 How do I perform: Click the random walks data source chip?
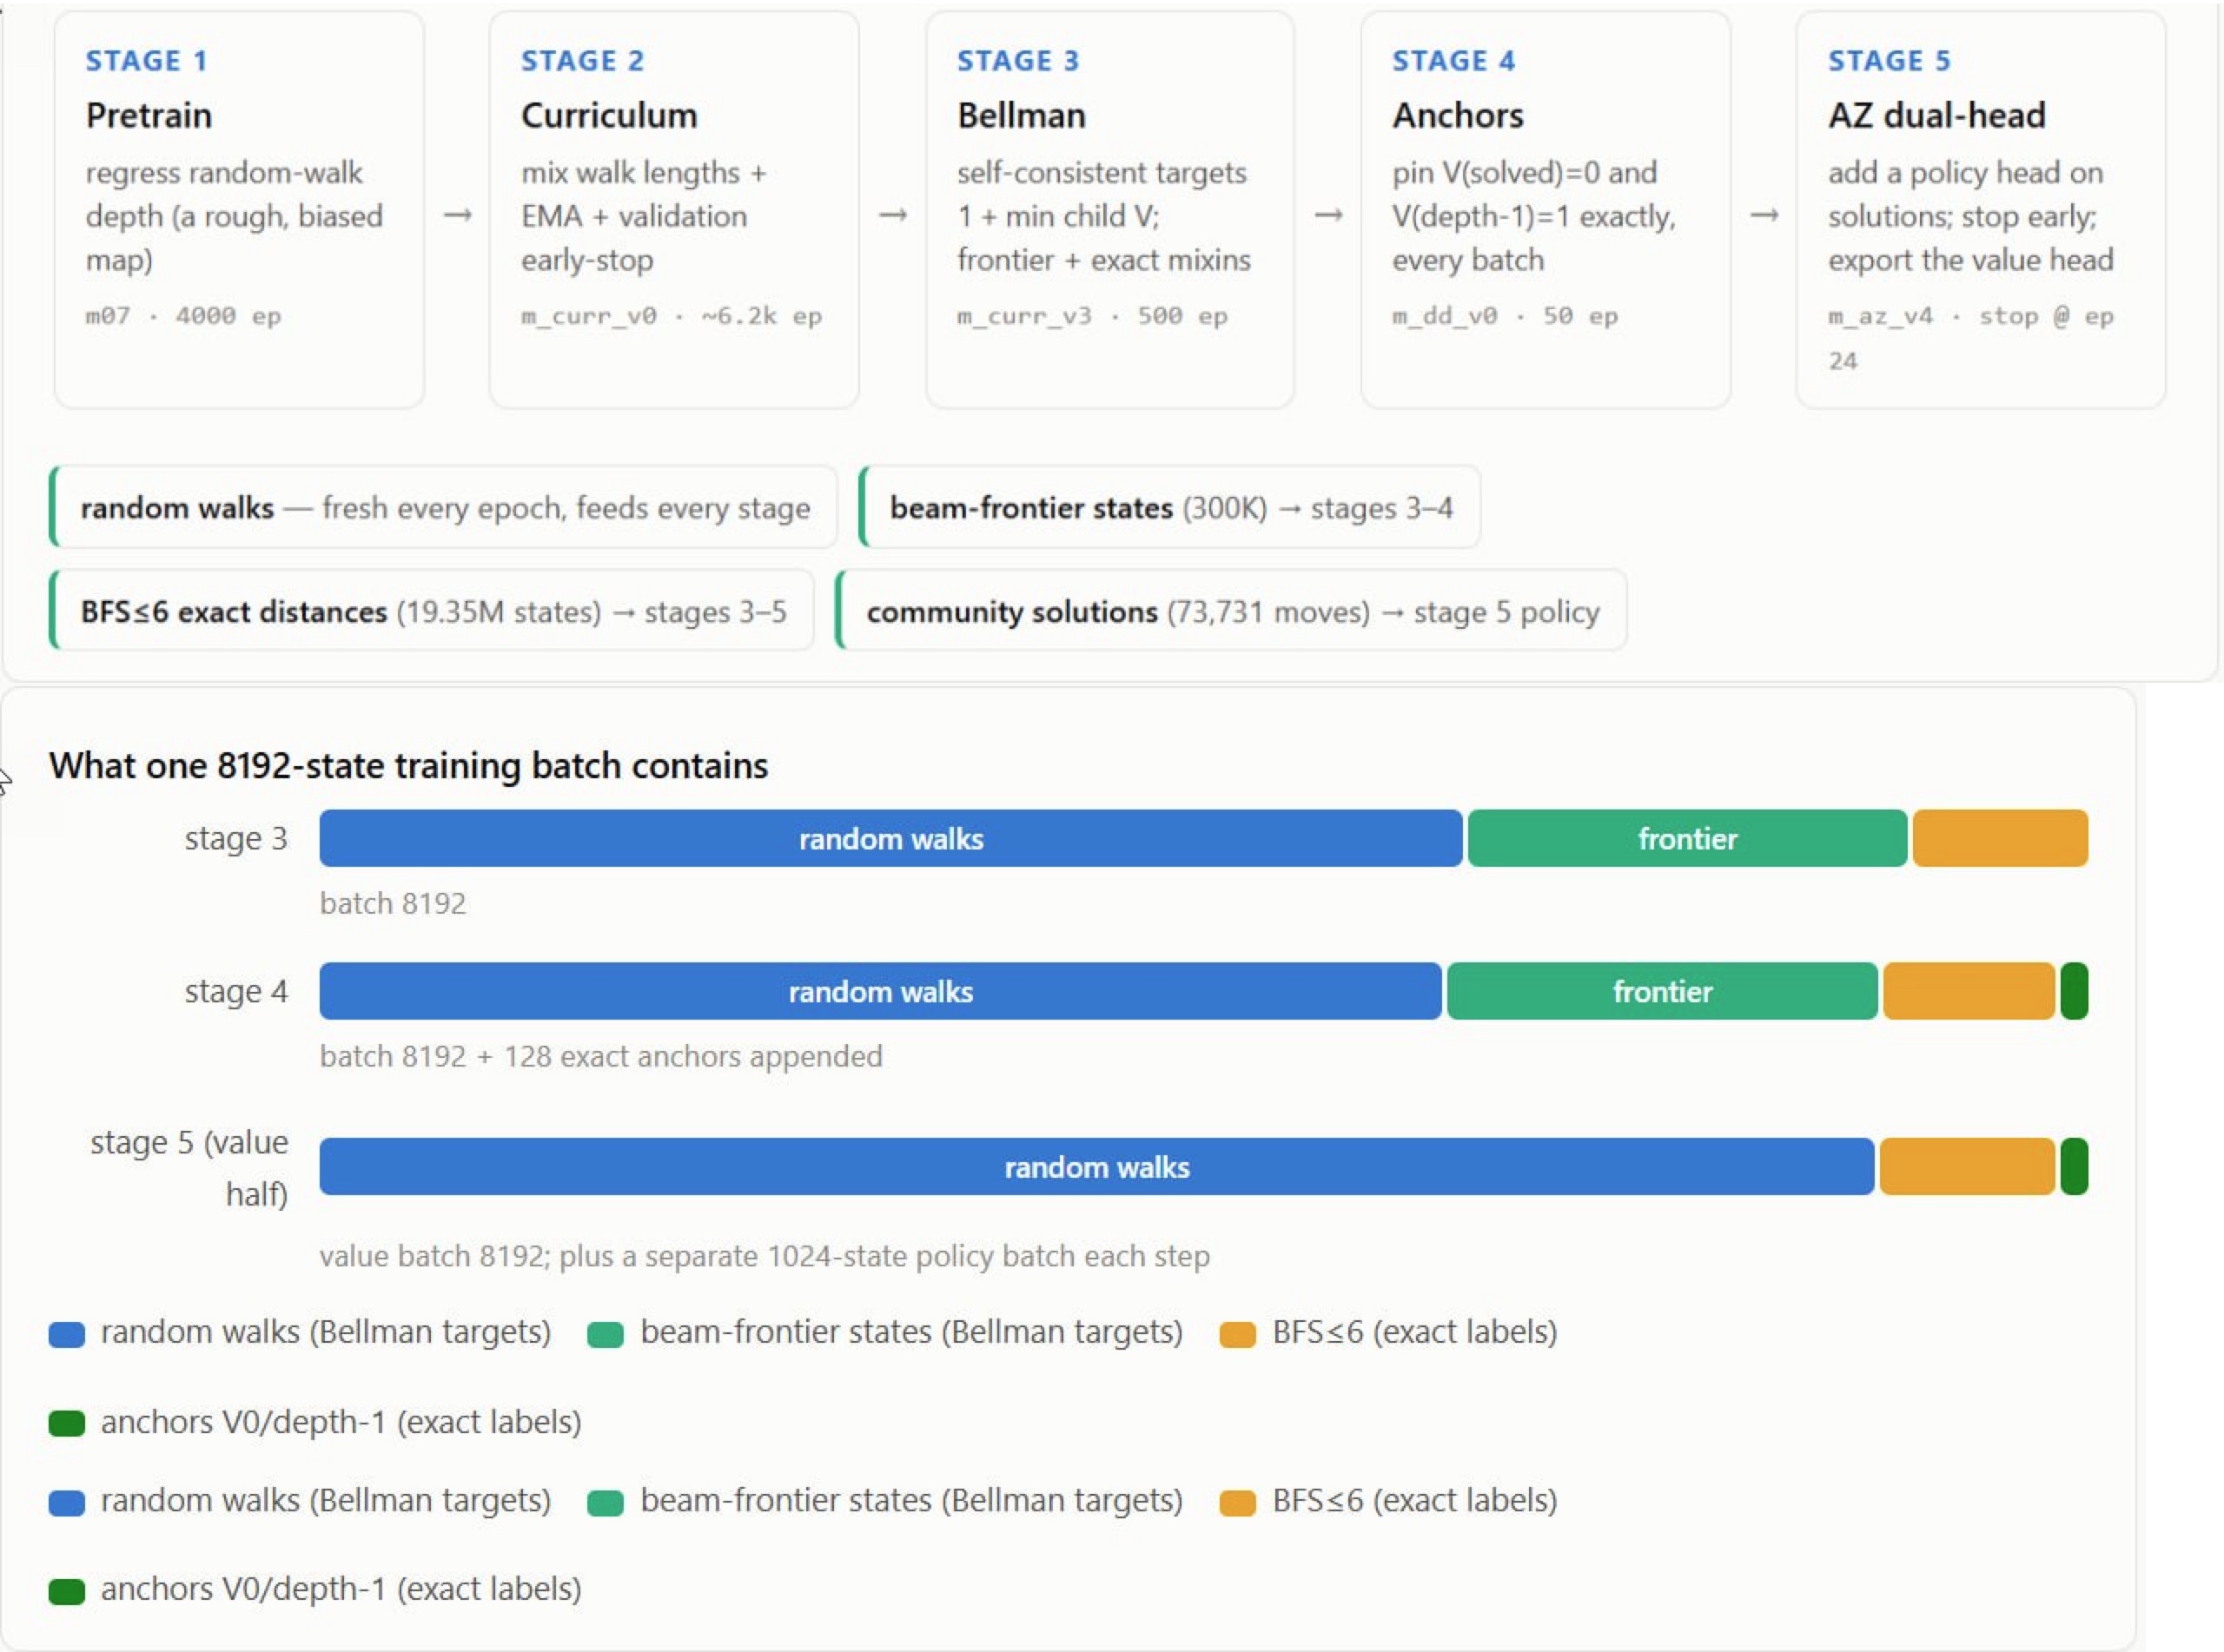pyautogui.click(x=443, y=507)
